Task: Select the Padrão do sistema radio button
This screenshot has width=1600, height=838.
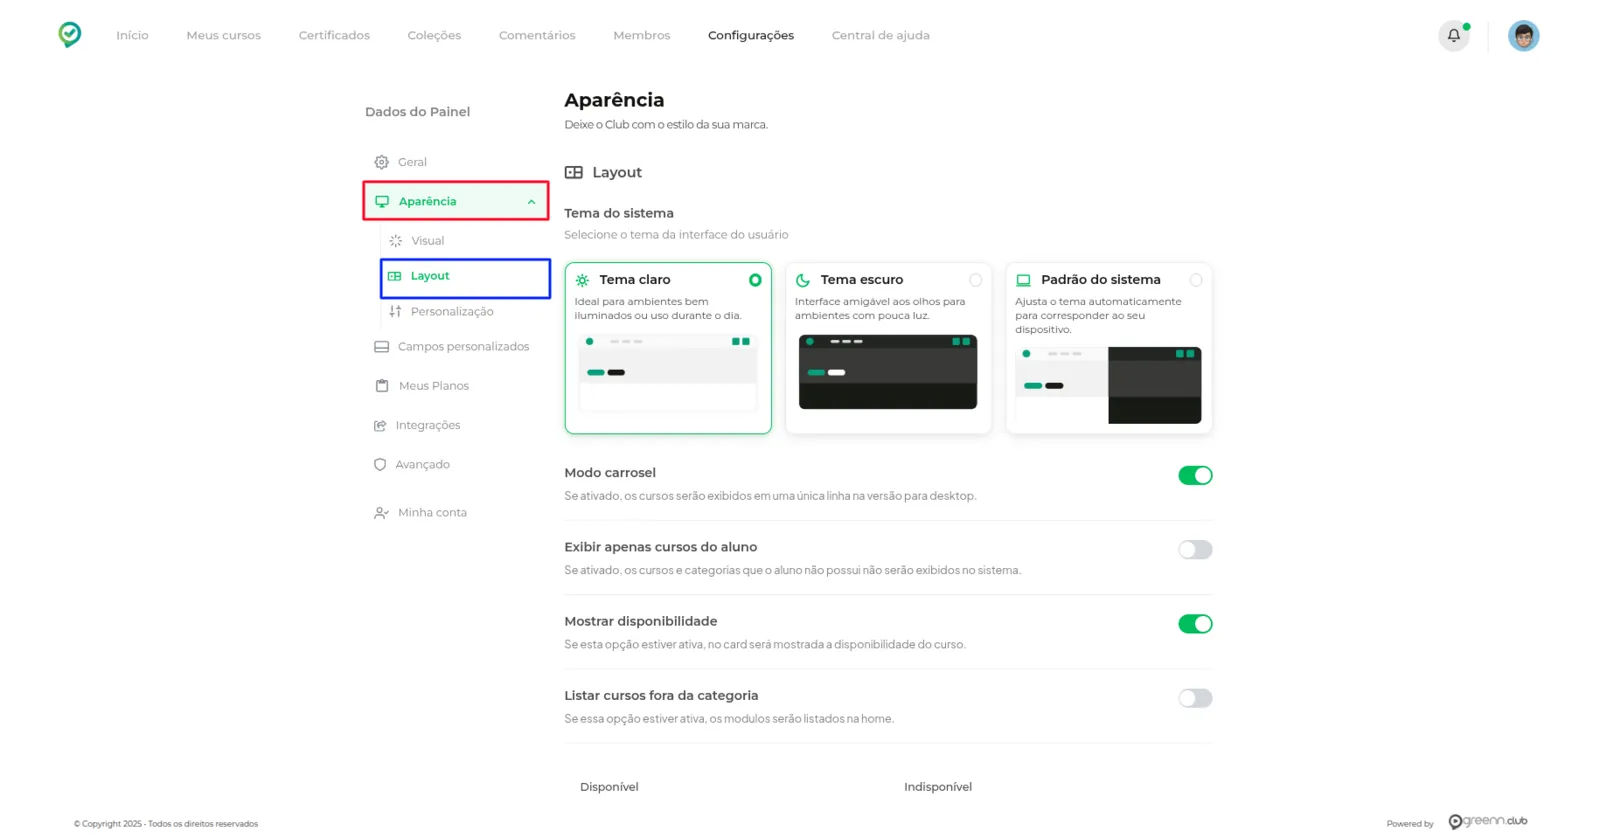Action: (x=1196, y=280)
